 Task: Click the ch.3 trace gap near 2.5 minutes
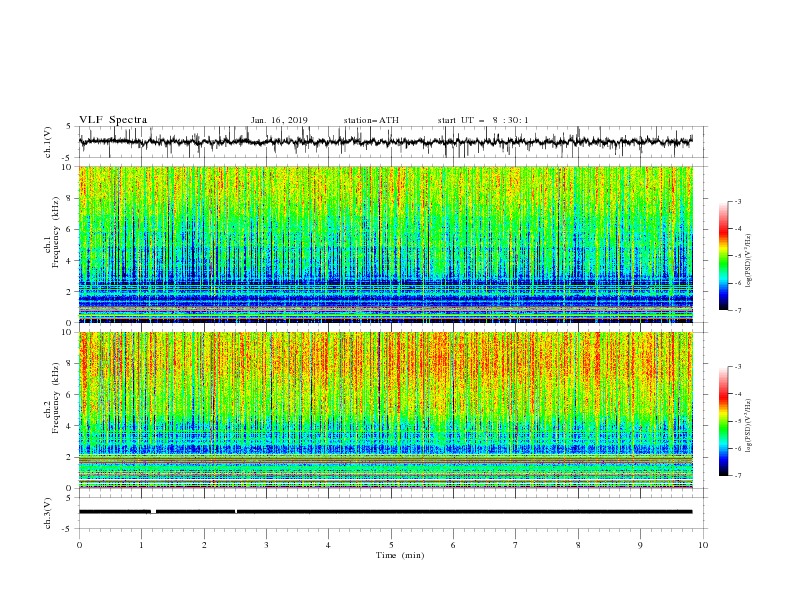click(236, 512)
